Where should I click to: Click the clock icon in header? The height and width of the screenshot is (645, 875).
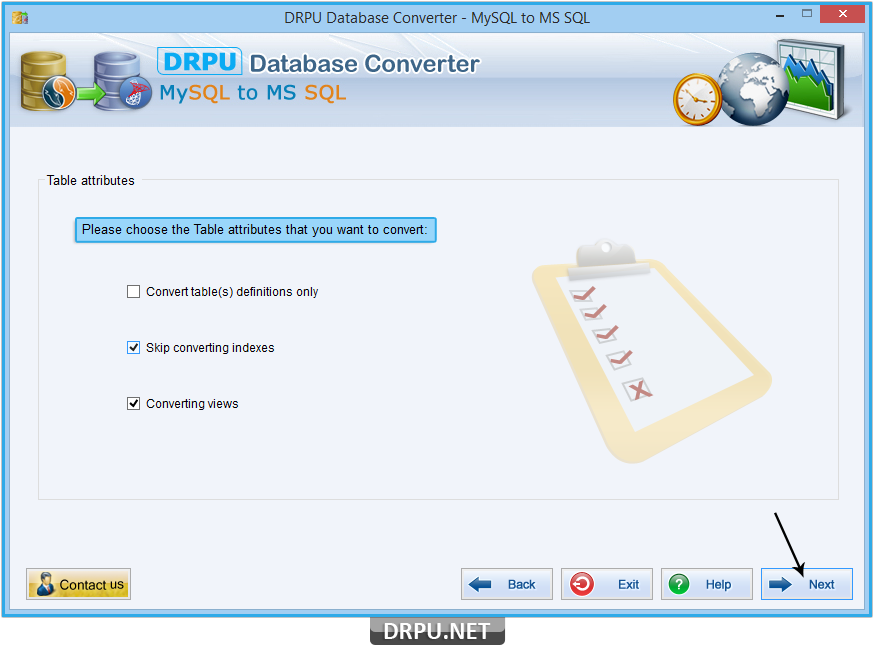coord(697,99)
